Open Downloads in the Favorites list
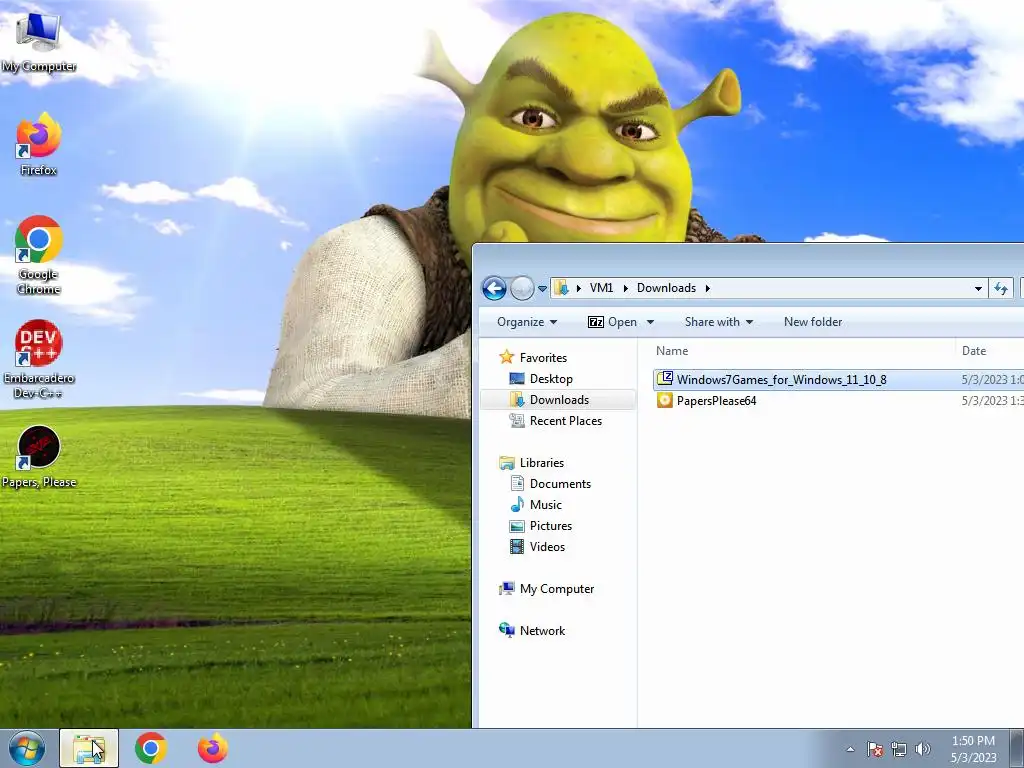Viewport: 1024px width, 768px height. pyautogui.click(x=558, y=400)
